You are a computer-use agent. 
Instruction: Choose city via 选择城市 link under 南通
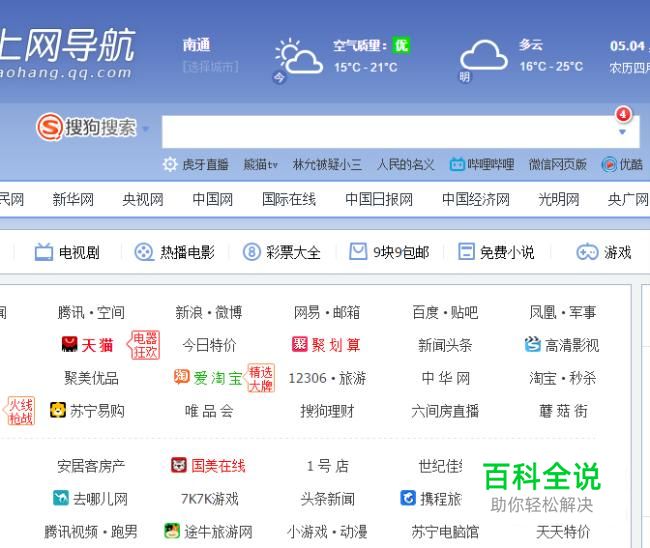point(211,67)
